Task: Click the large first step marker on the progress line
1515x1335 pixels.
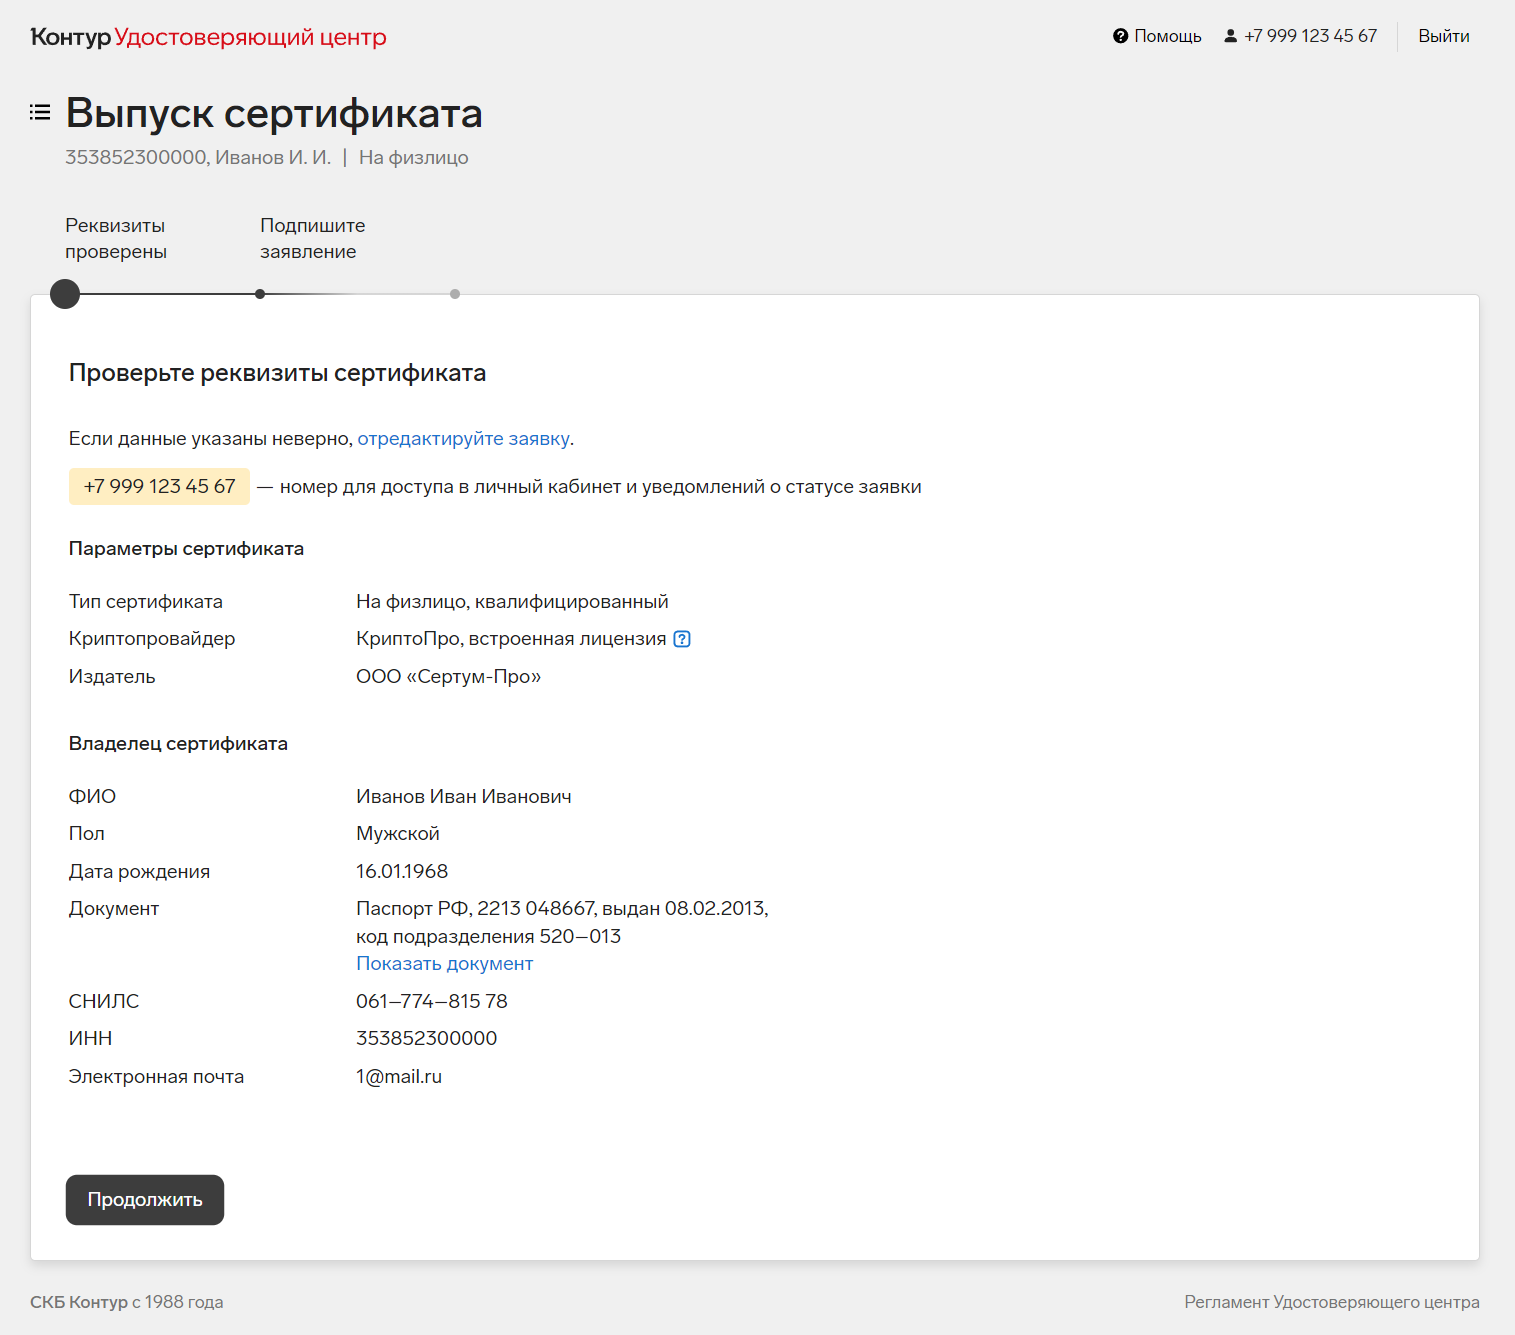Action: click(65, 294)
